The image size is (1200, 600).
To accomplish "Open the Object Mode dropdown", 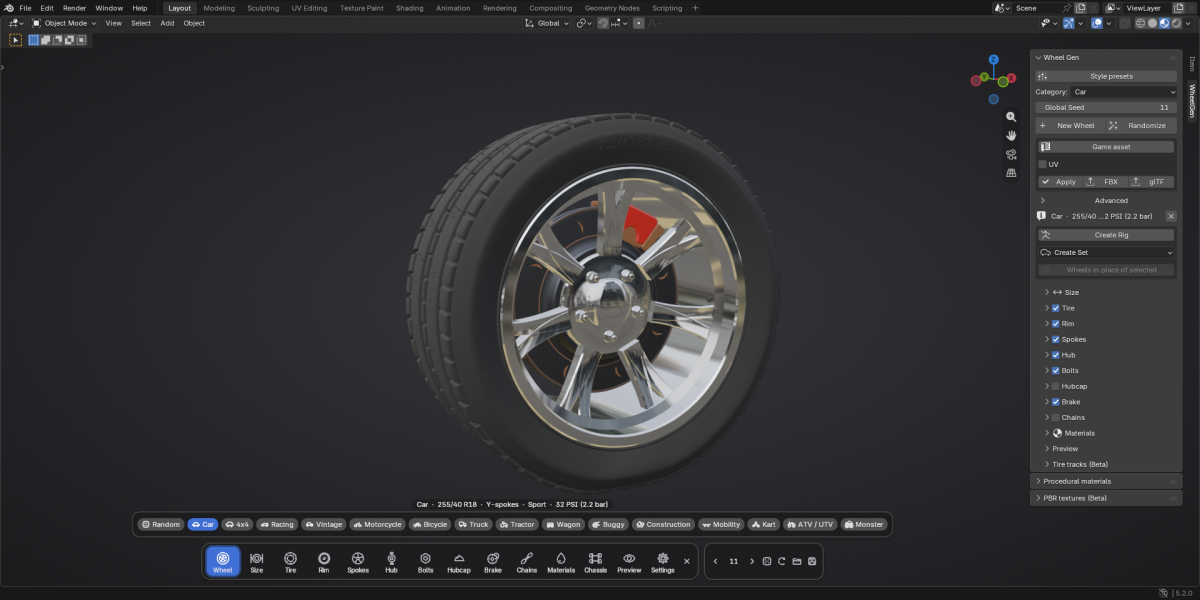I will [x=64, y=23].
